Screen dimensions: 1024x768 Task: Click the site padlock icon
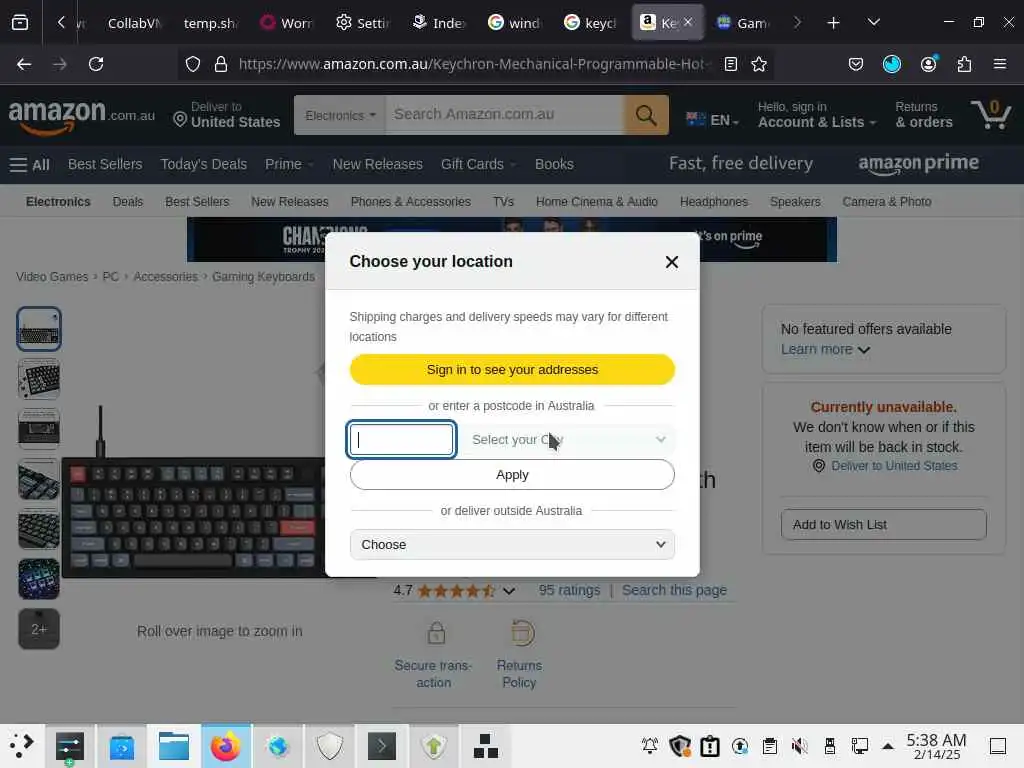pos(221,64)
